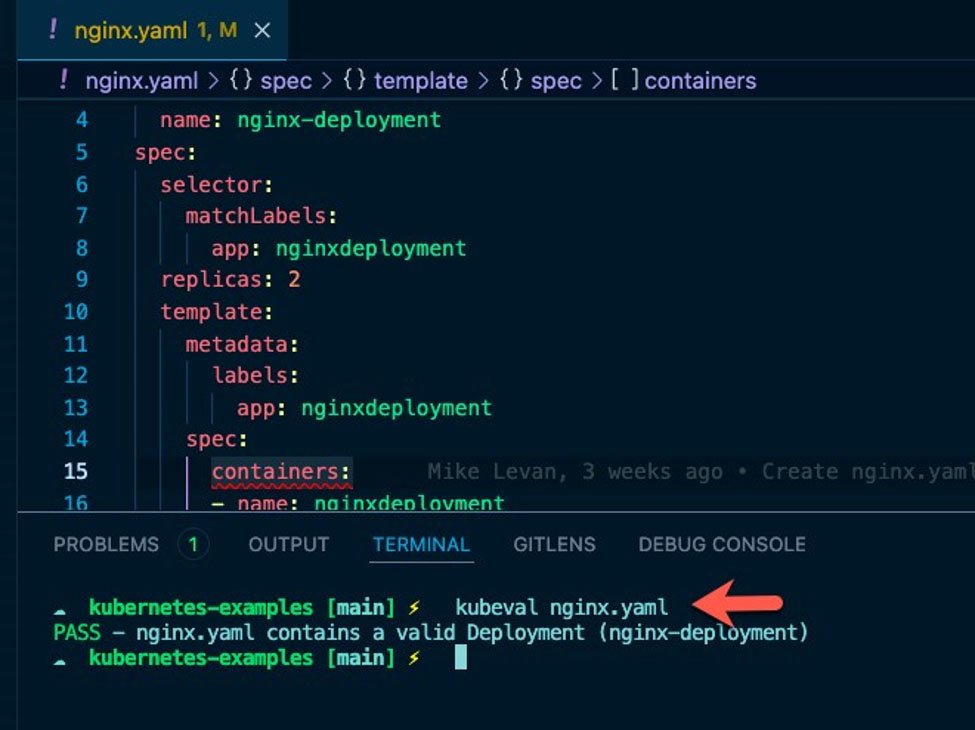Click the kubeval nginx.yaml command text
975x730 pixels.
[561, 606]
